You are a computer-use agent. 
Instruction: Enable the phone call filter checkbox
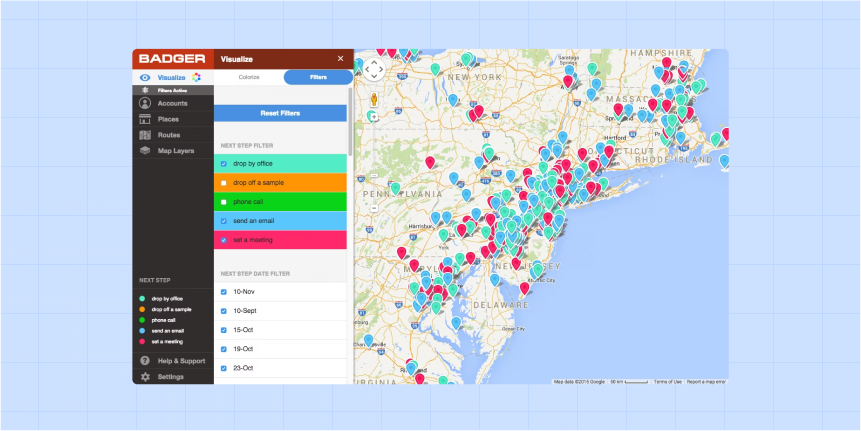(223, 202)
